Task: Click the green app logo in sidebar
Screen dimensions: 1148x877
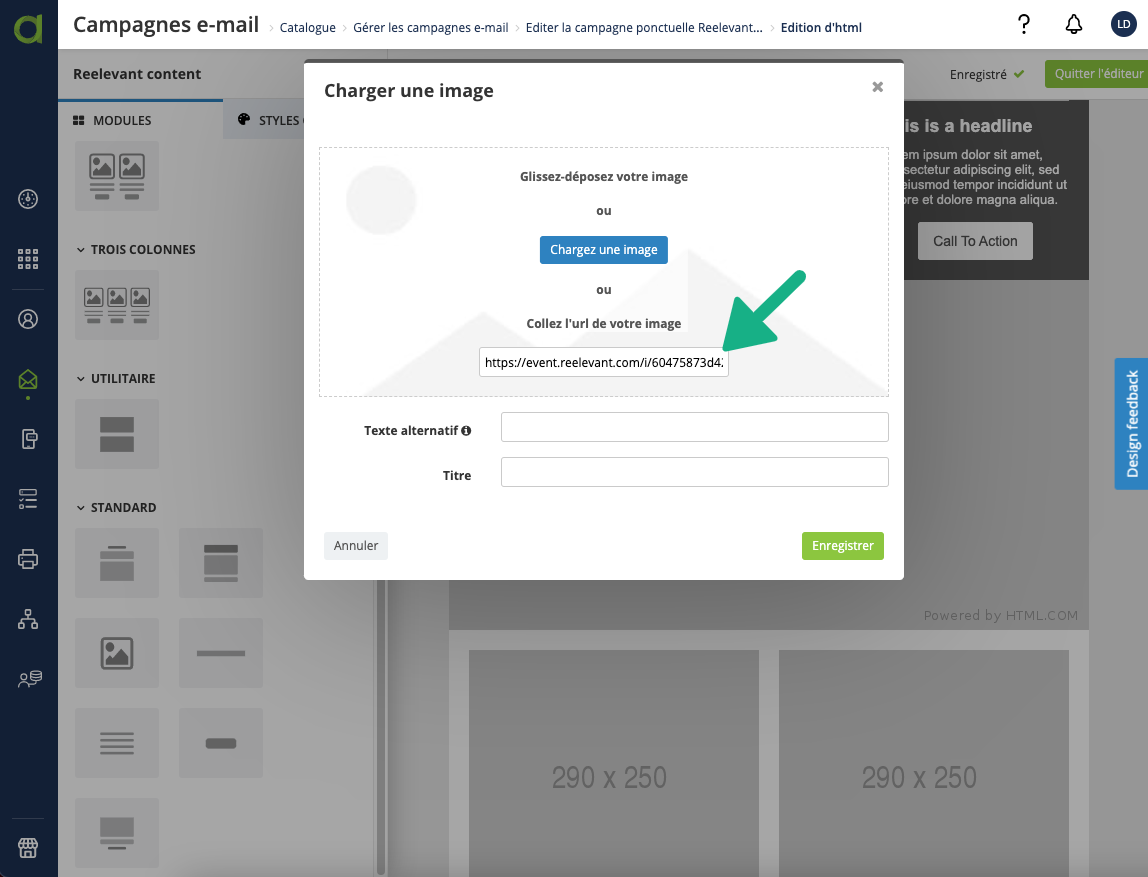Action: [x=29, y=27]
